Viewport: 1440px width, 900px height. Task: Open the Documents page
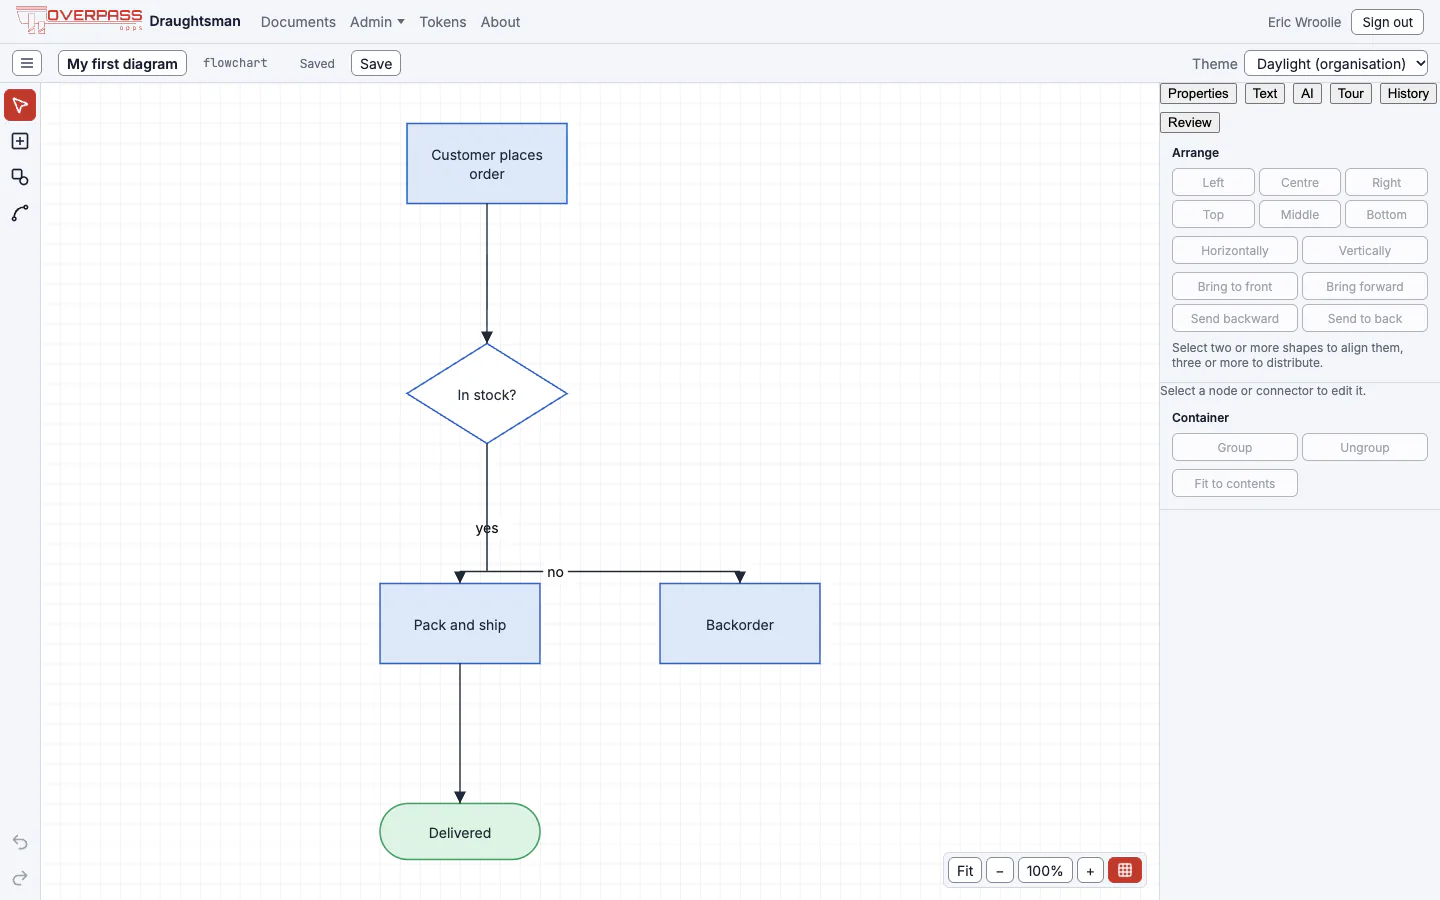298,21
